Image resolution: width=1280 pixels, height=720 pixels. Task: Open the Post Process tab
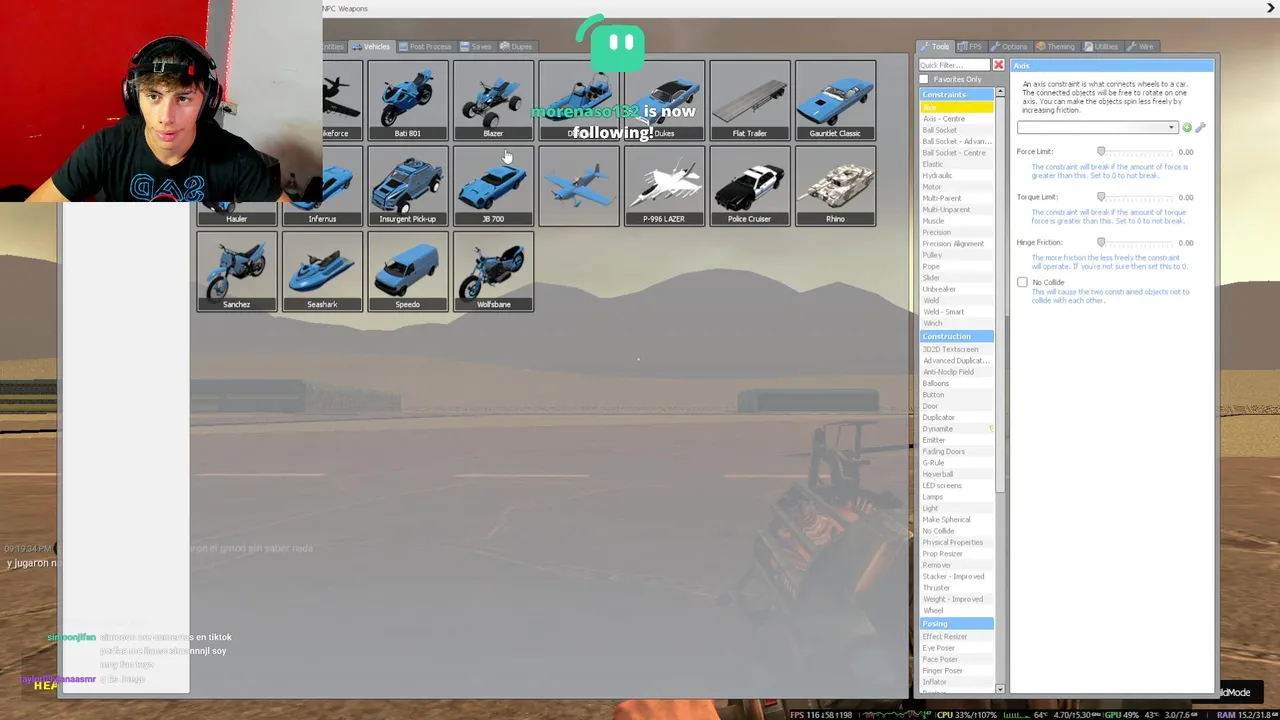[425, 46]
